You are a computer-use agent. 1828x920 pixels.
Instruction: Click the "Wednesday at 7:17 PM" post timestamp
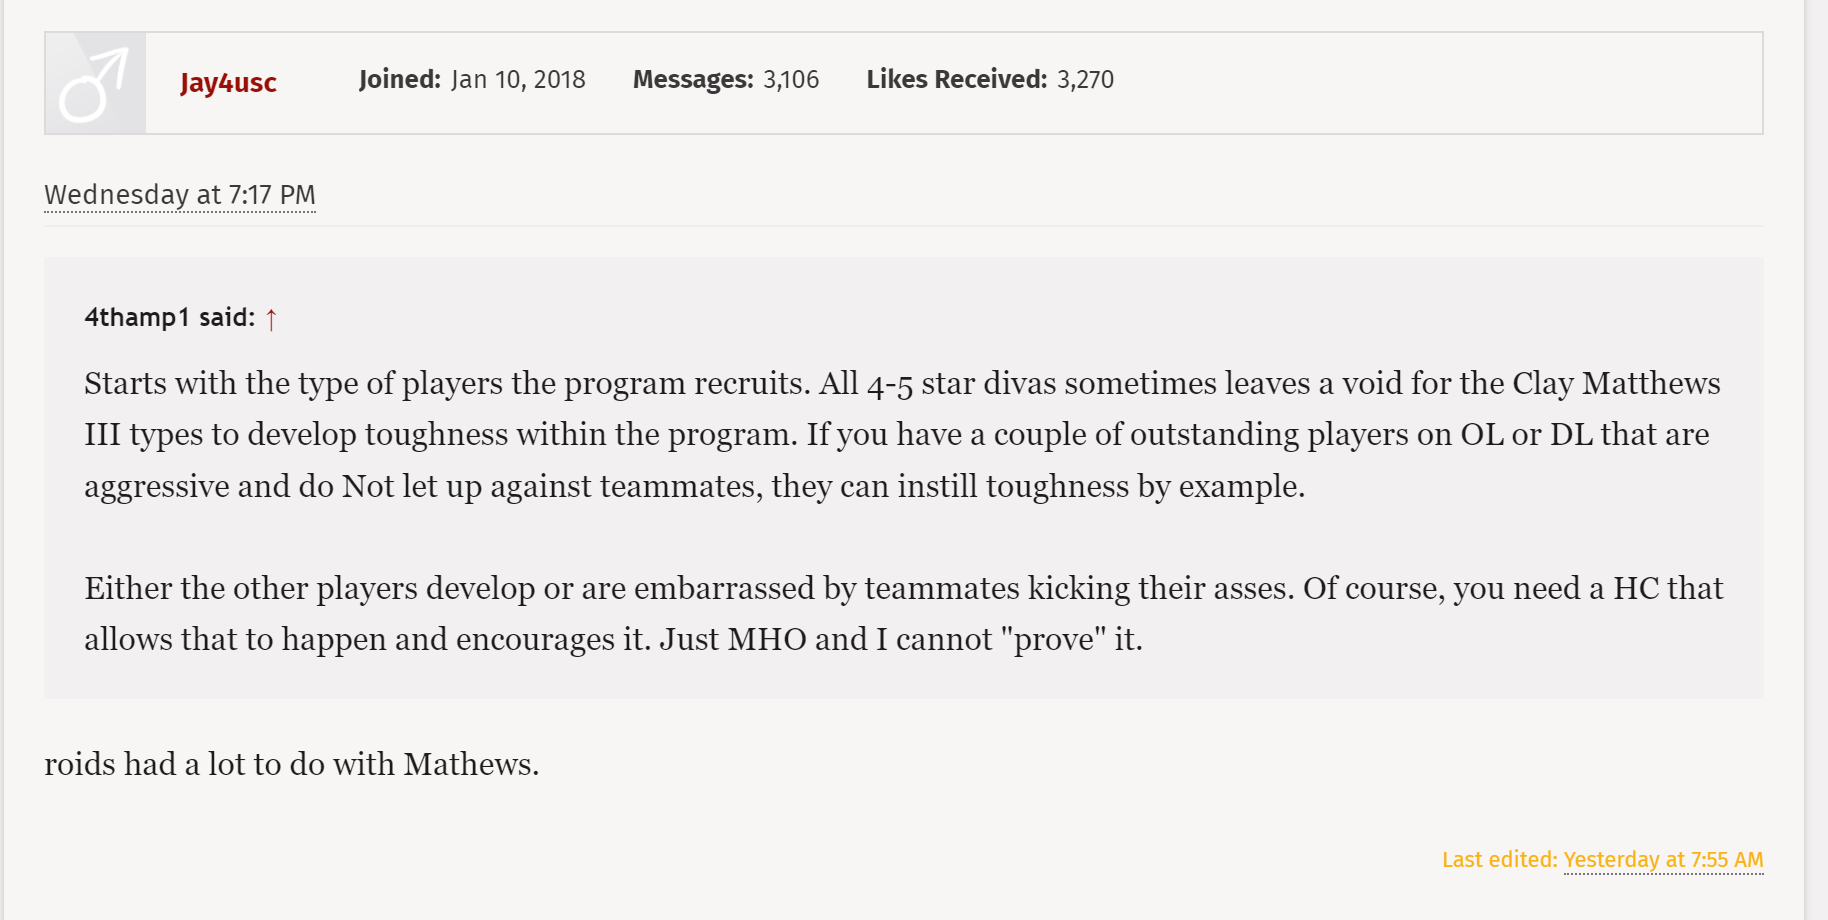point(180,195)
